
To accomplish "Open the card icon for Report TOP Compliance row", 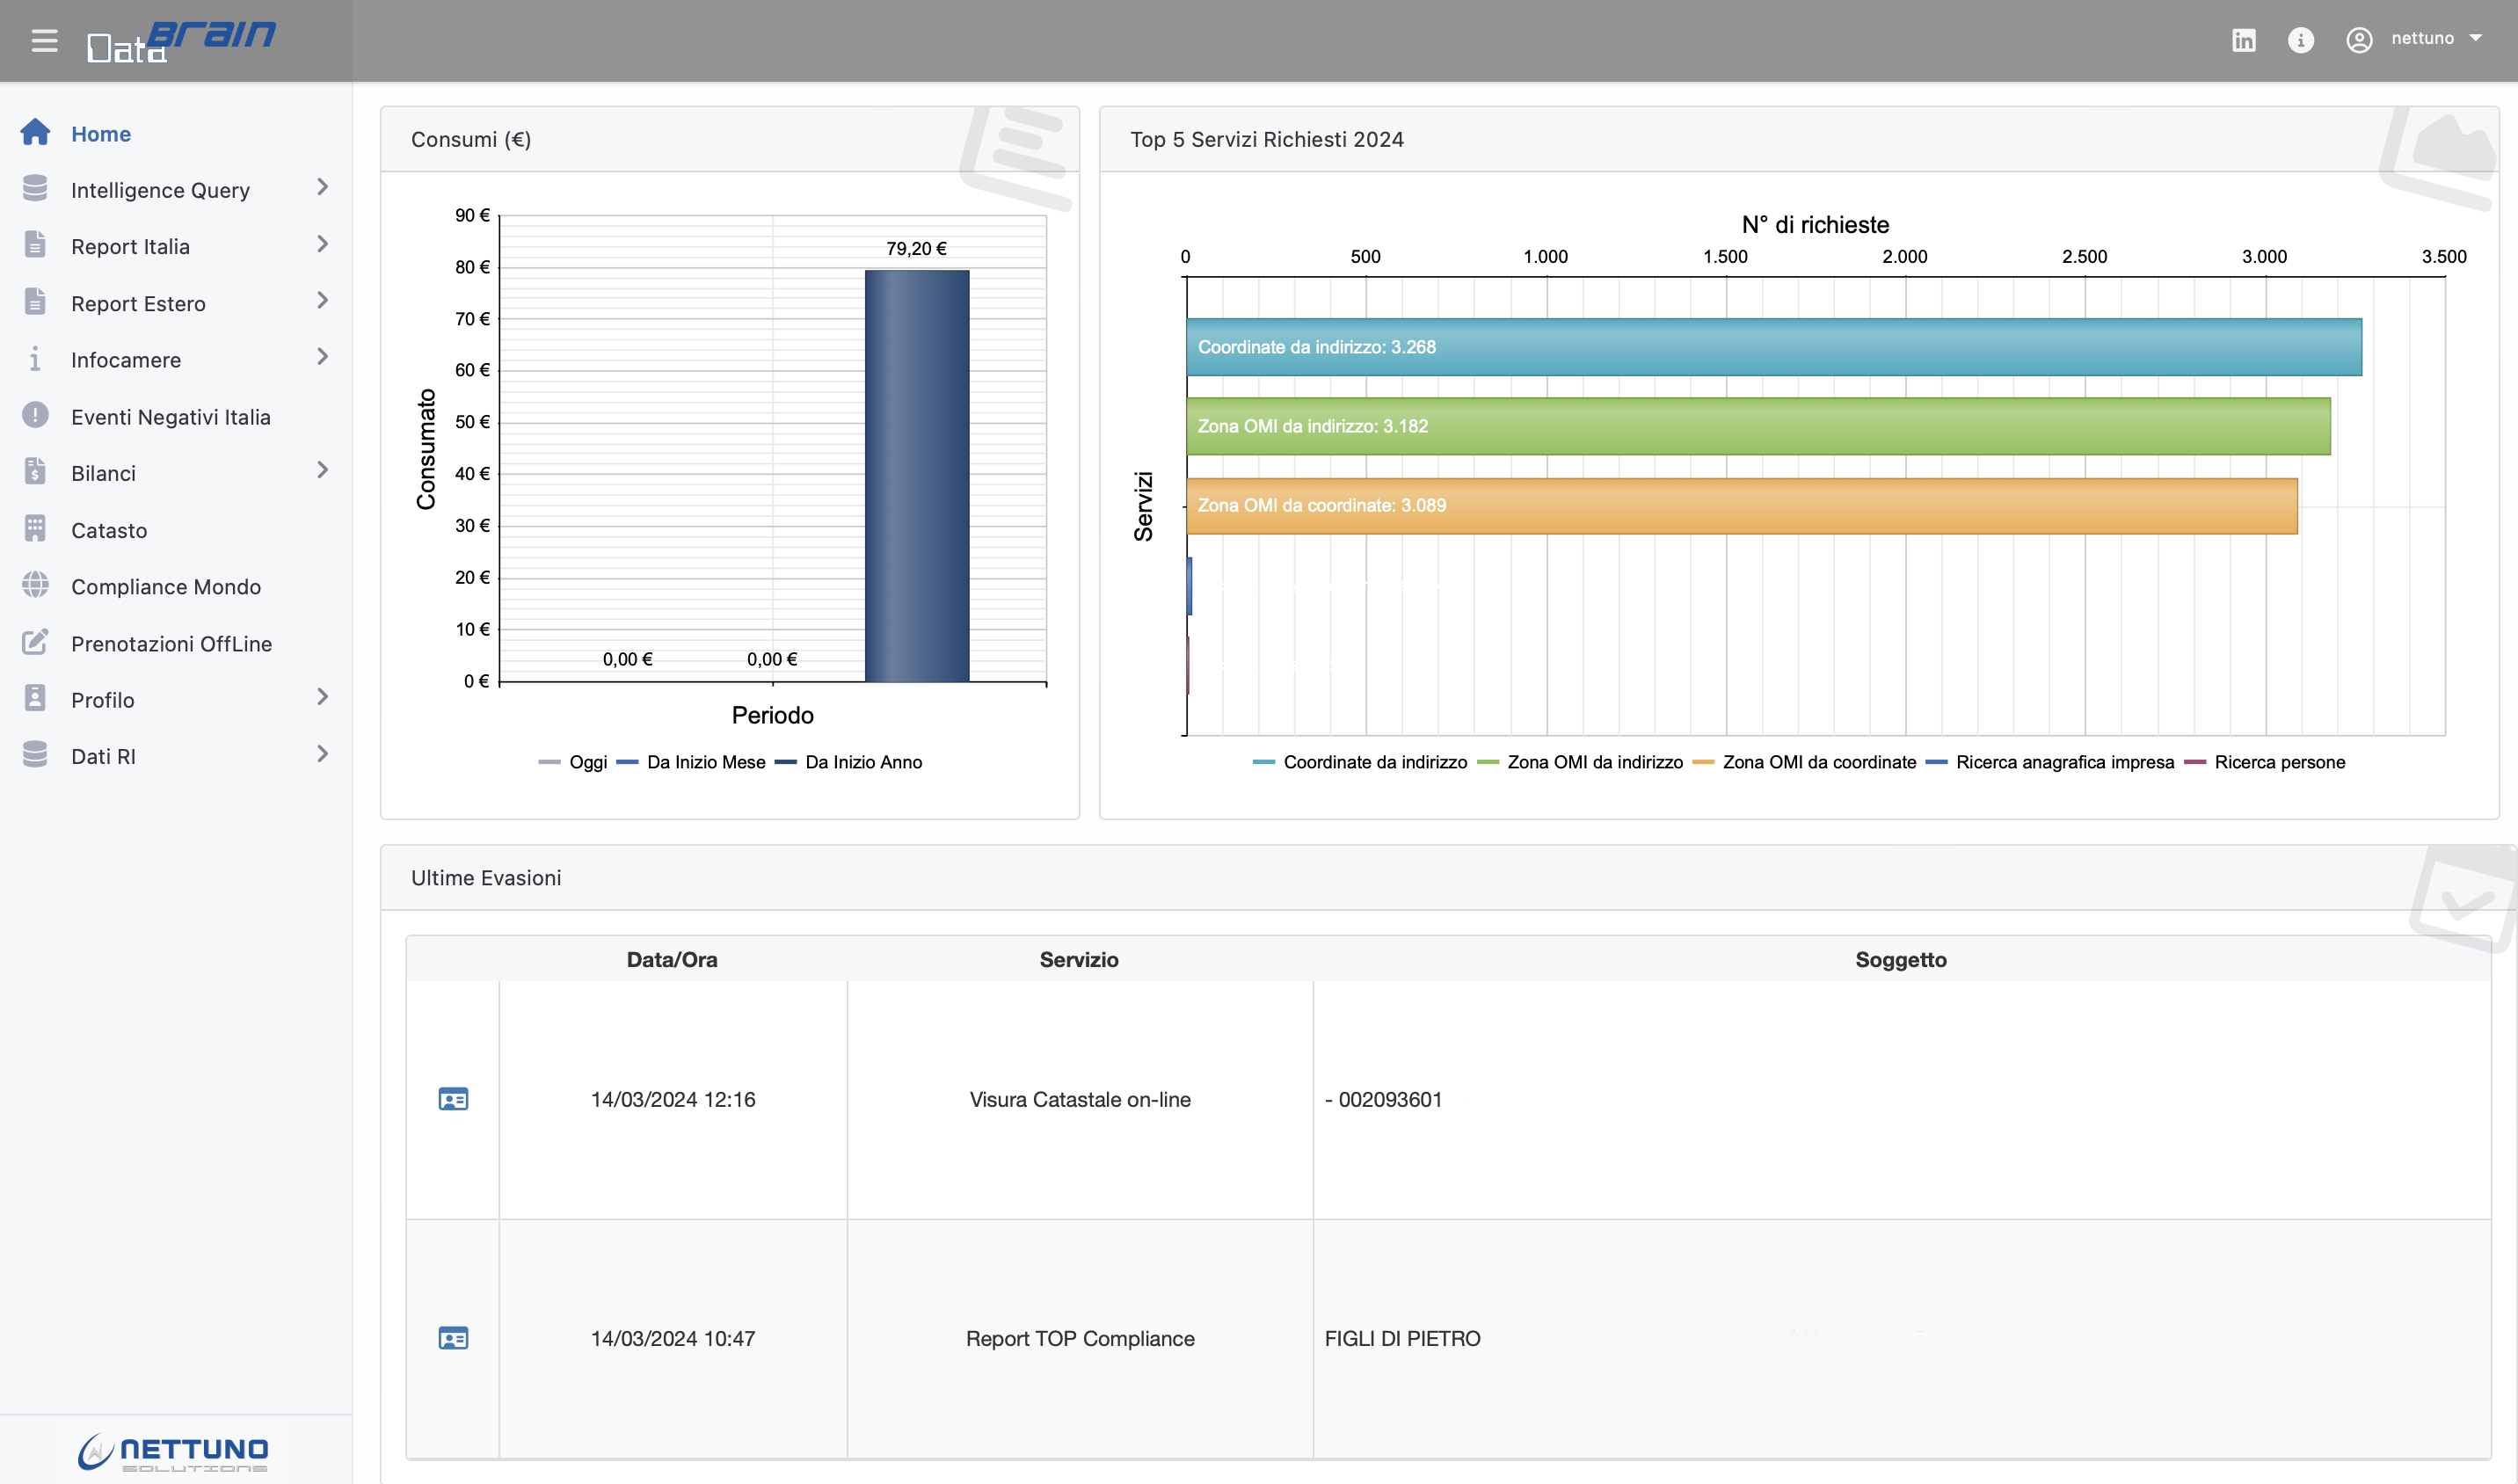I will click(453, 1338).
